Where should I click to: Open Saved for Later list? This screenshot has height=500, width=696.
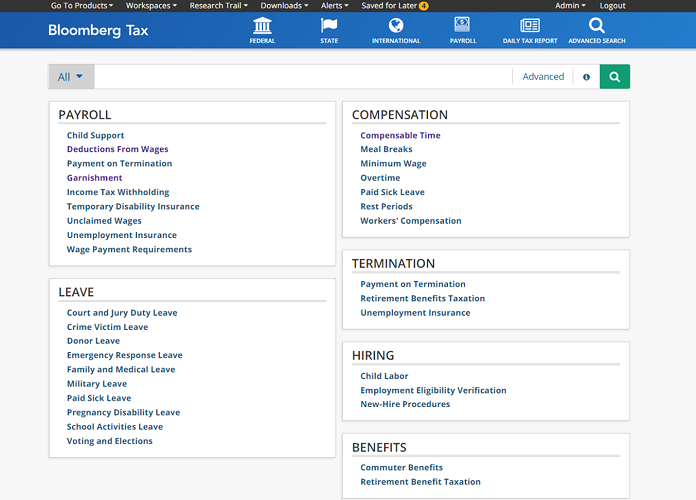click(x=394, y=6)
